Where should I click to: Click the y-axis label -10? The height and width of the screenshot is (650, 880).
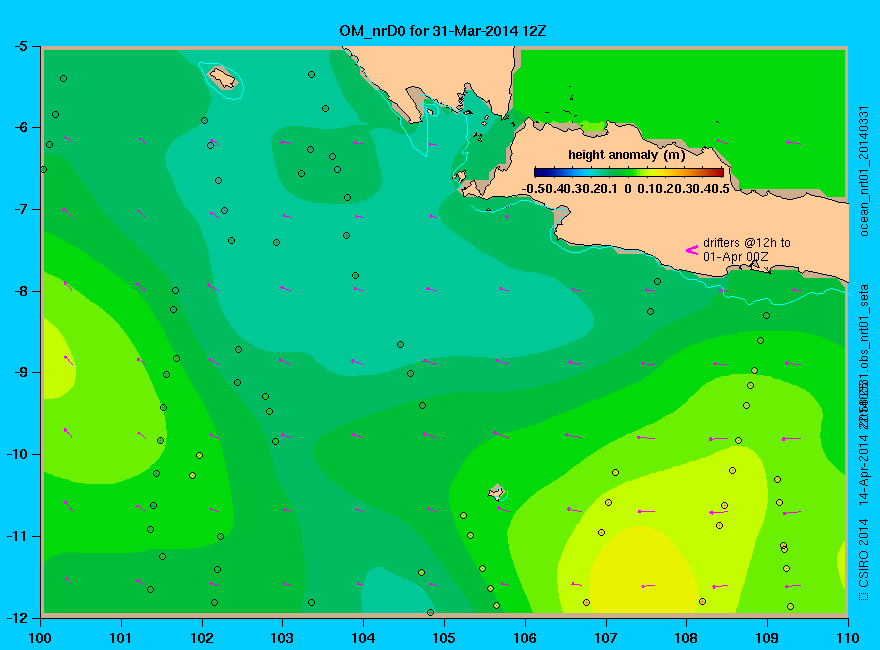click(x=17, y=454)
